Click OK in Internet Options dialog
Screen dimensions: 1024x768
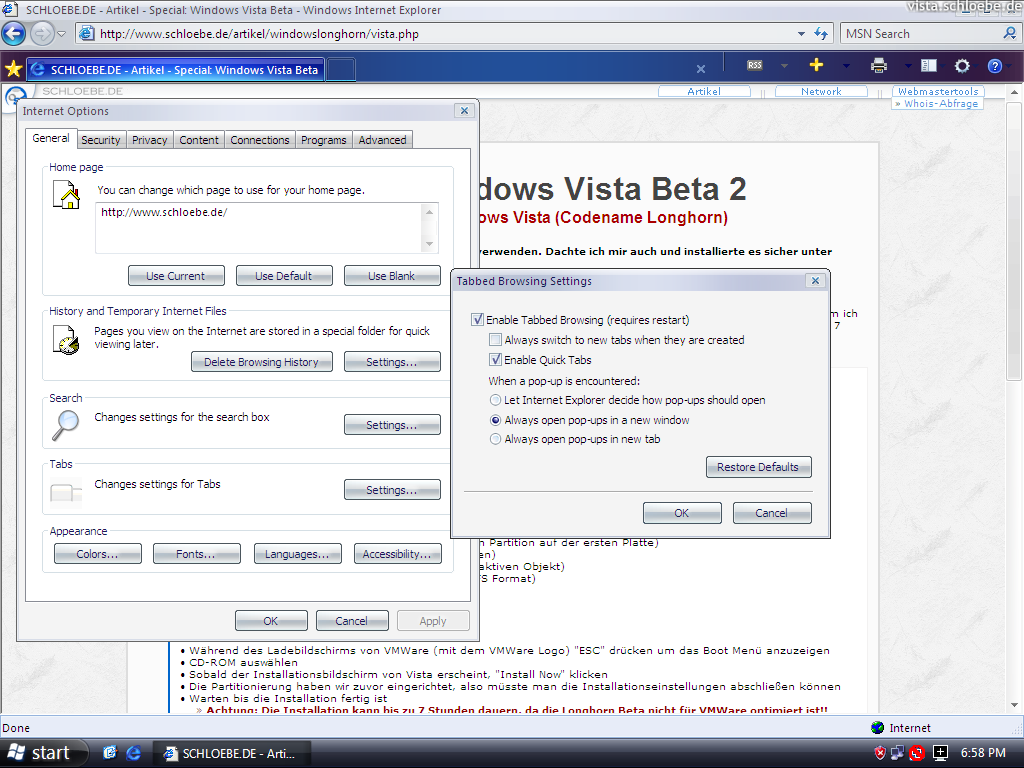(271, 620)
